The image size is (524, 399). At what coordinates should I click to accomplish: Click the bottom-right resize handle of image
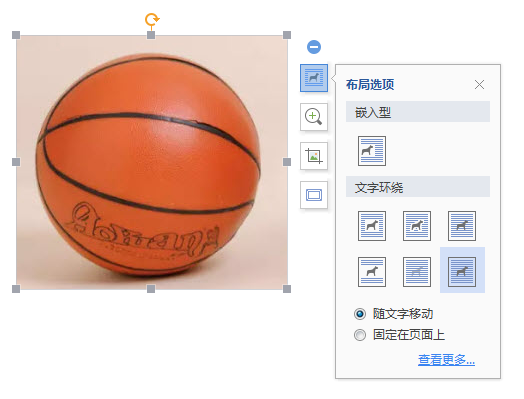[x=287, y=289]
